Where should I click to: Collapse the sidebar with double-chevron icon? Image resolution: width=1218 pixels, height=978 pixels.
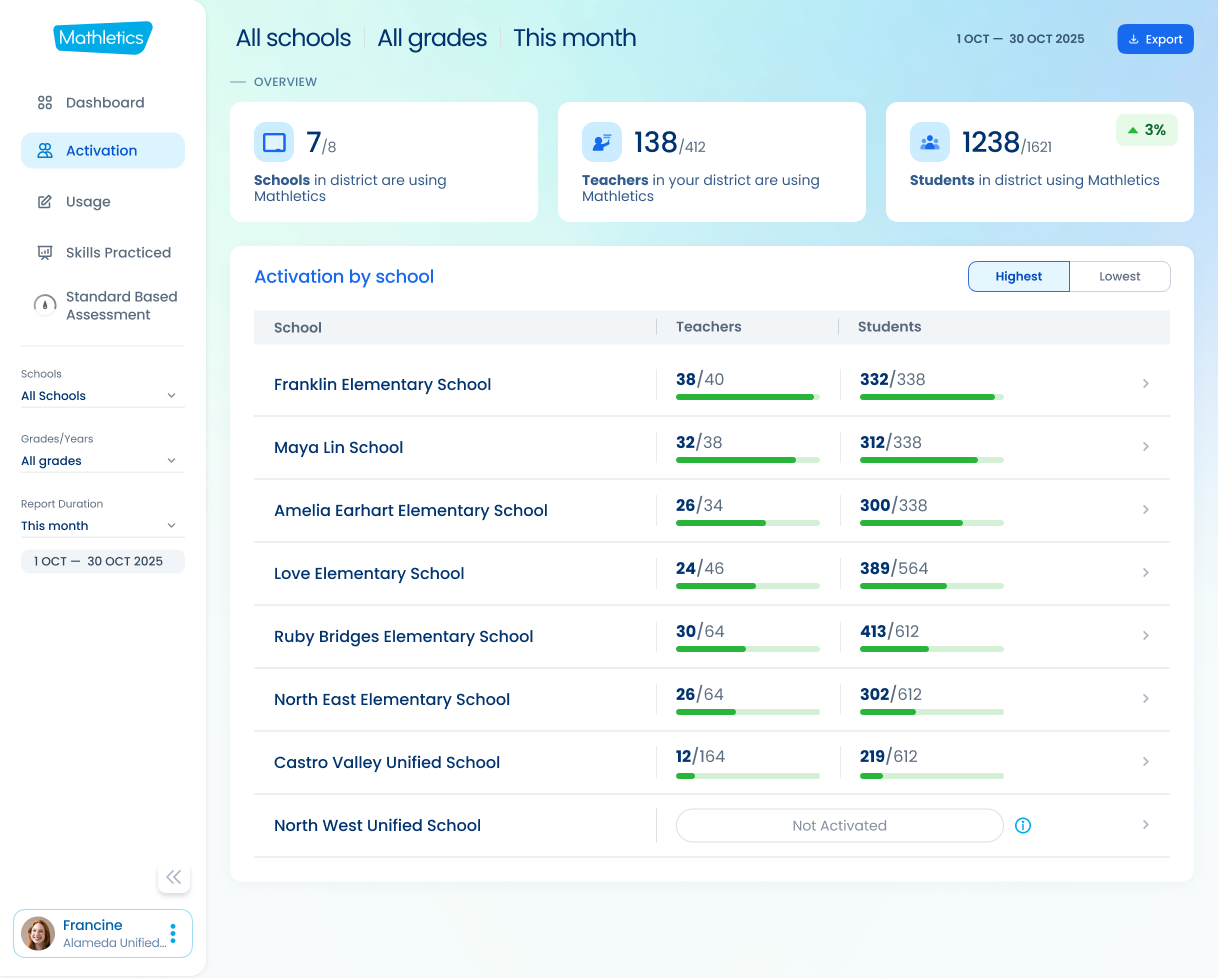coord(174,877)
